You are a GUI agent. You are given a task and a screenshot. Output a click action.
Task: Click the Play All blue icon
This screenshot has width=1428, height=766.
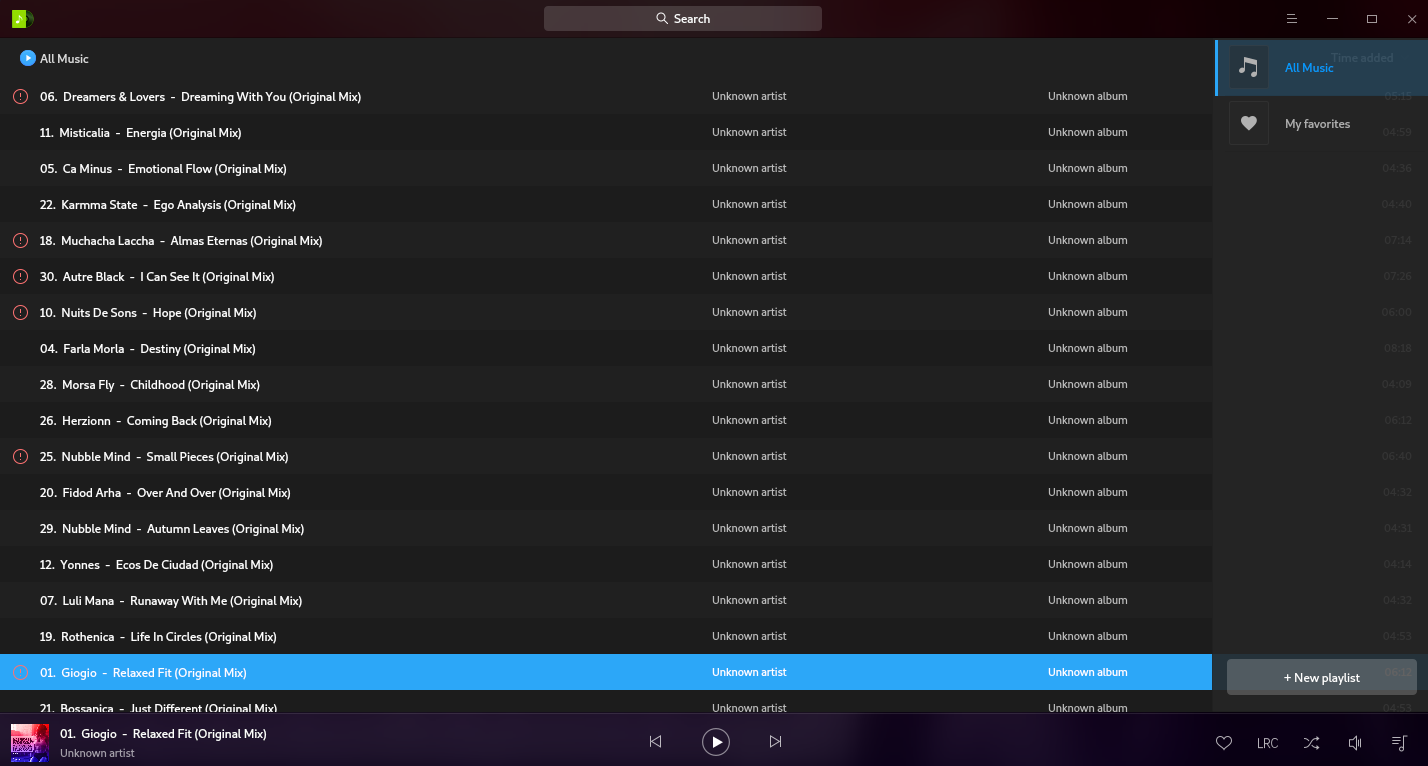(28, 58)
